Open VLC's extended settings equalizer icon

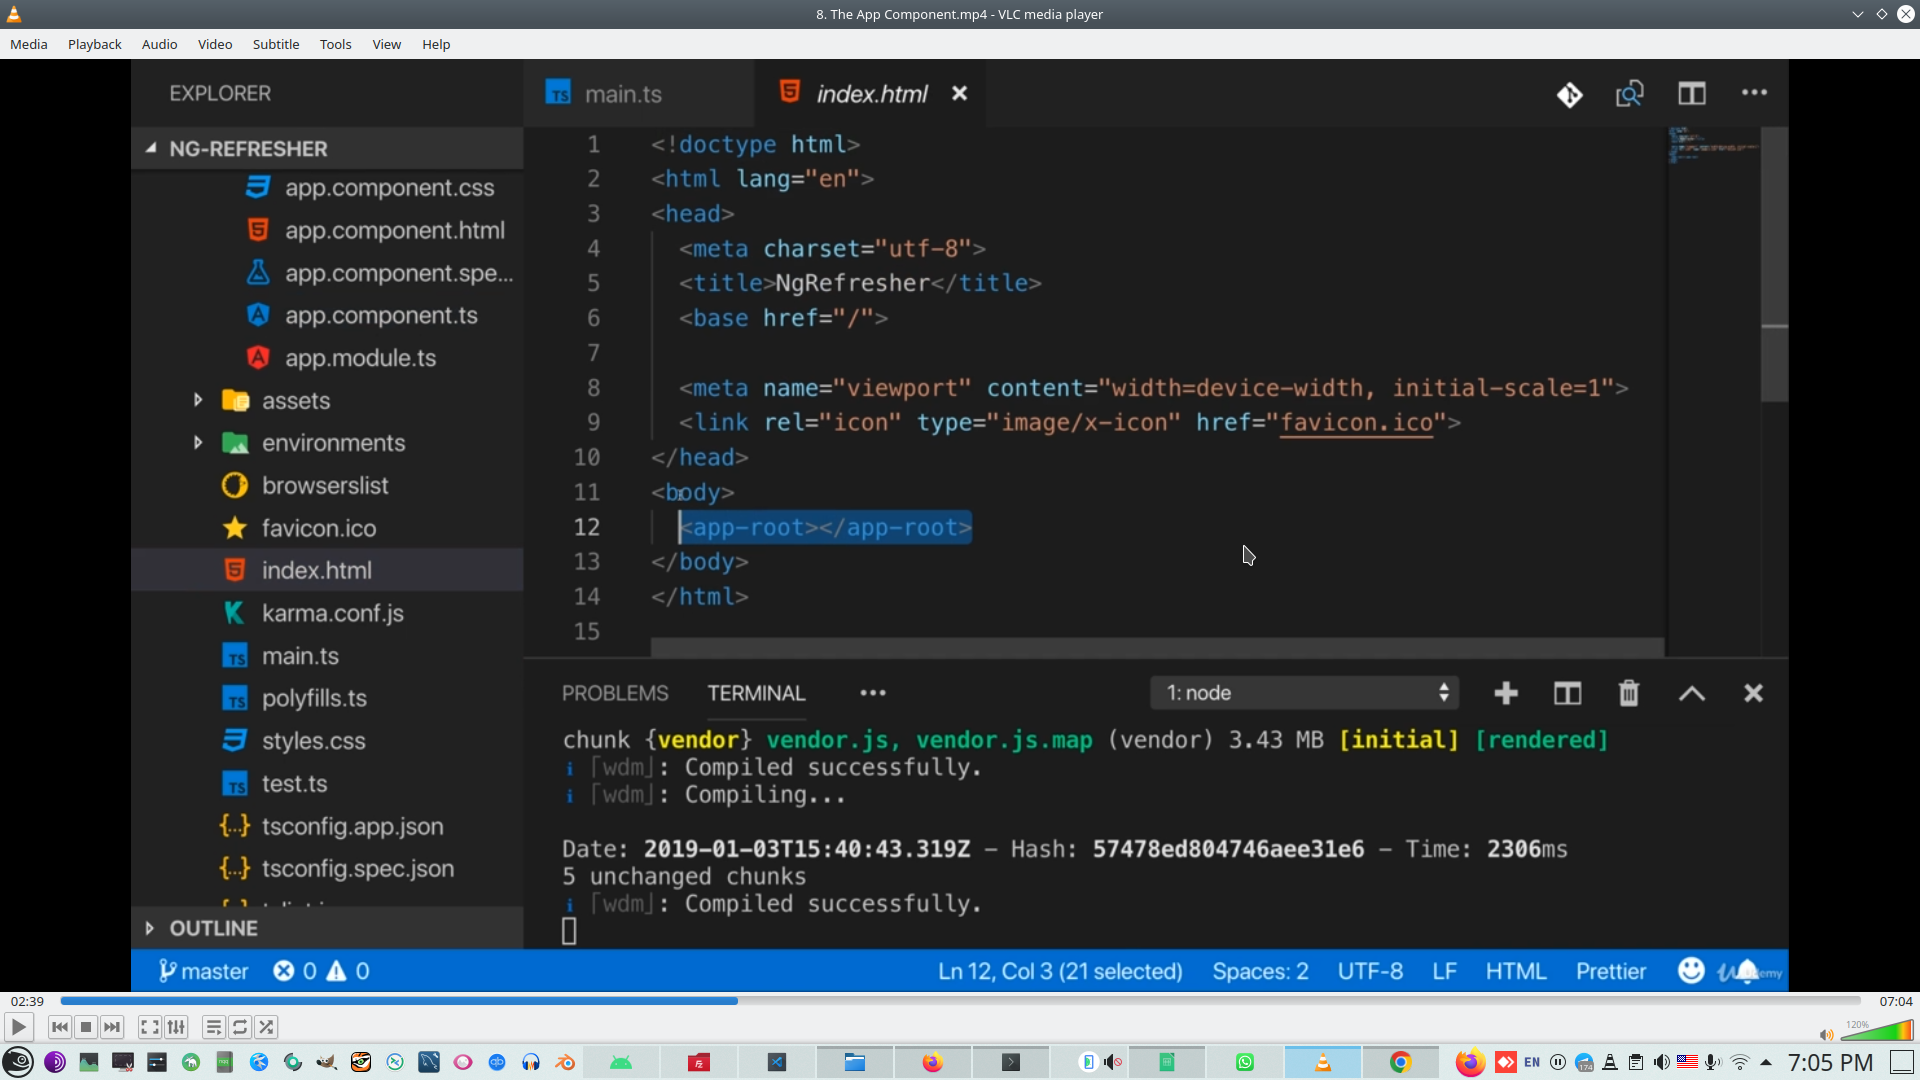click(x=176, y=1027)
